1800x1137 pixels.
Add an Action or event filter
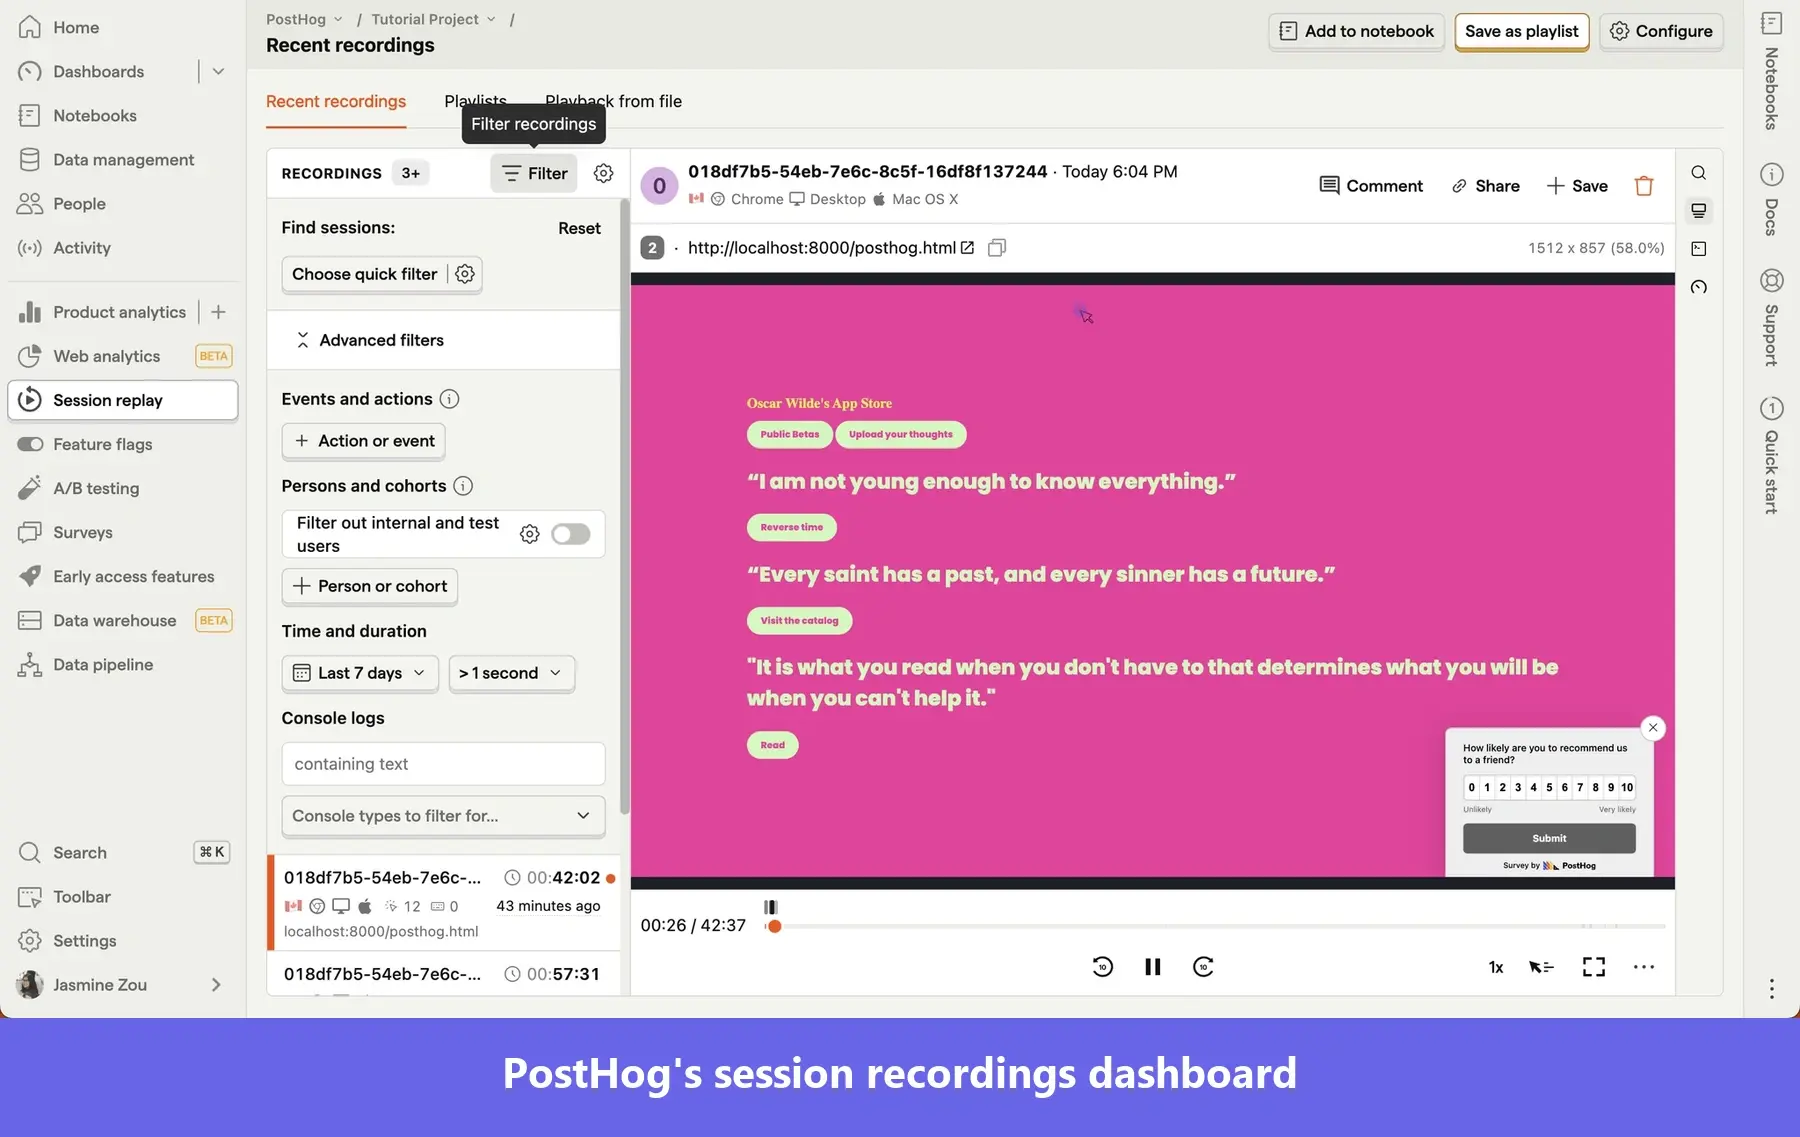364,441
